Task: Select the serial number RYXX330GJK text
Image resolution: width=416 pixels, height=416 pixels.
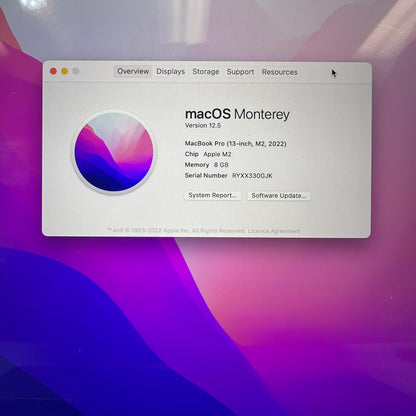Action: [x=252, y=176]
